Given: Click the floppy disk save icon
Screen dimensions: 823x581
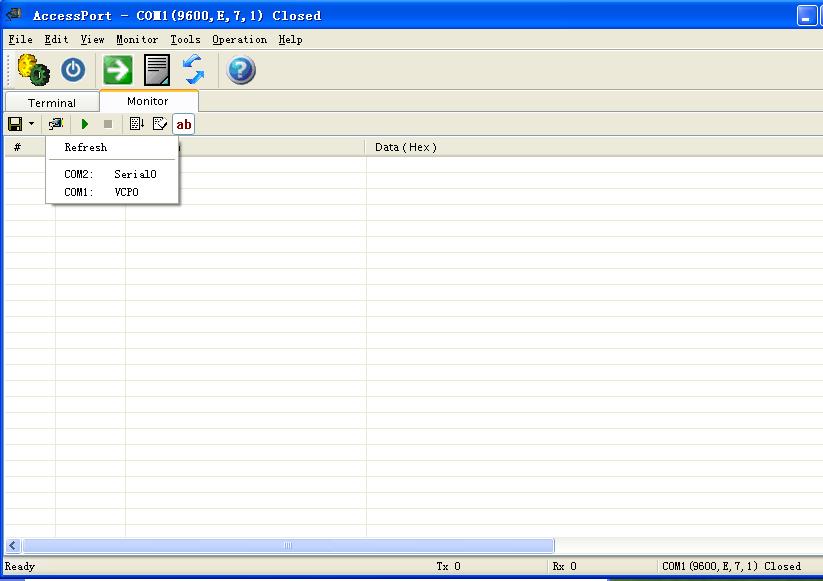Looking at the screenshot, I should click(x=15, y=124).
